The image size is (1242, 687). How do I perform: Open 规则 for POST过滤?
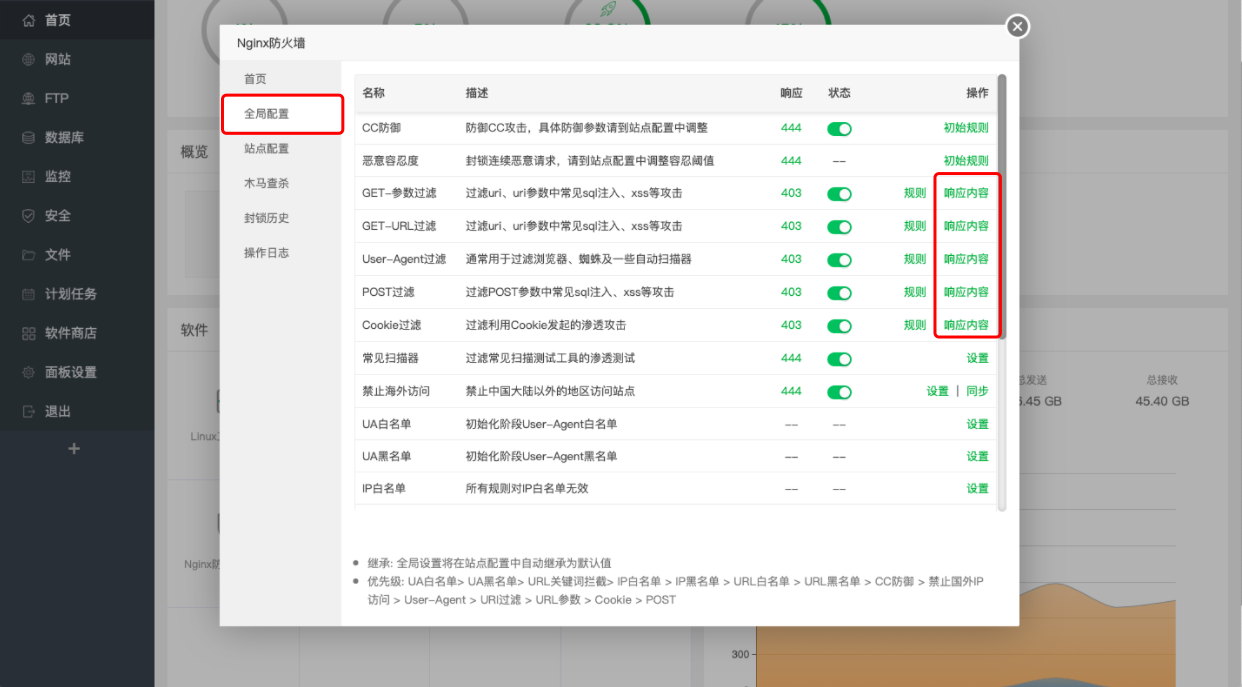point(915,292)
